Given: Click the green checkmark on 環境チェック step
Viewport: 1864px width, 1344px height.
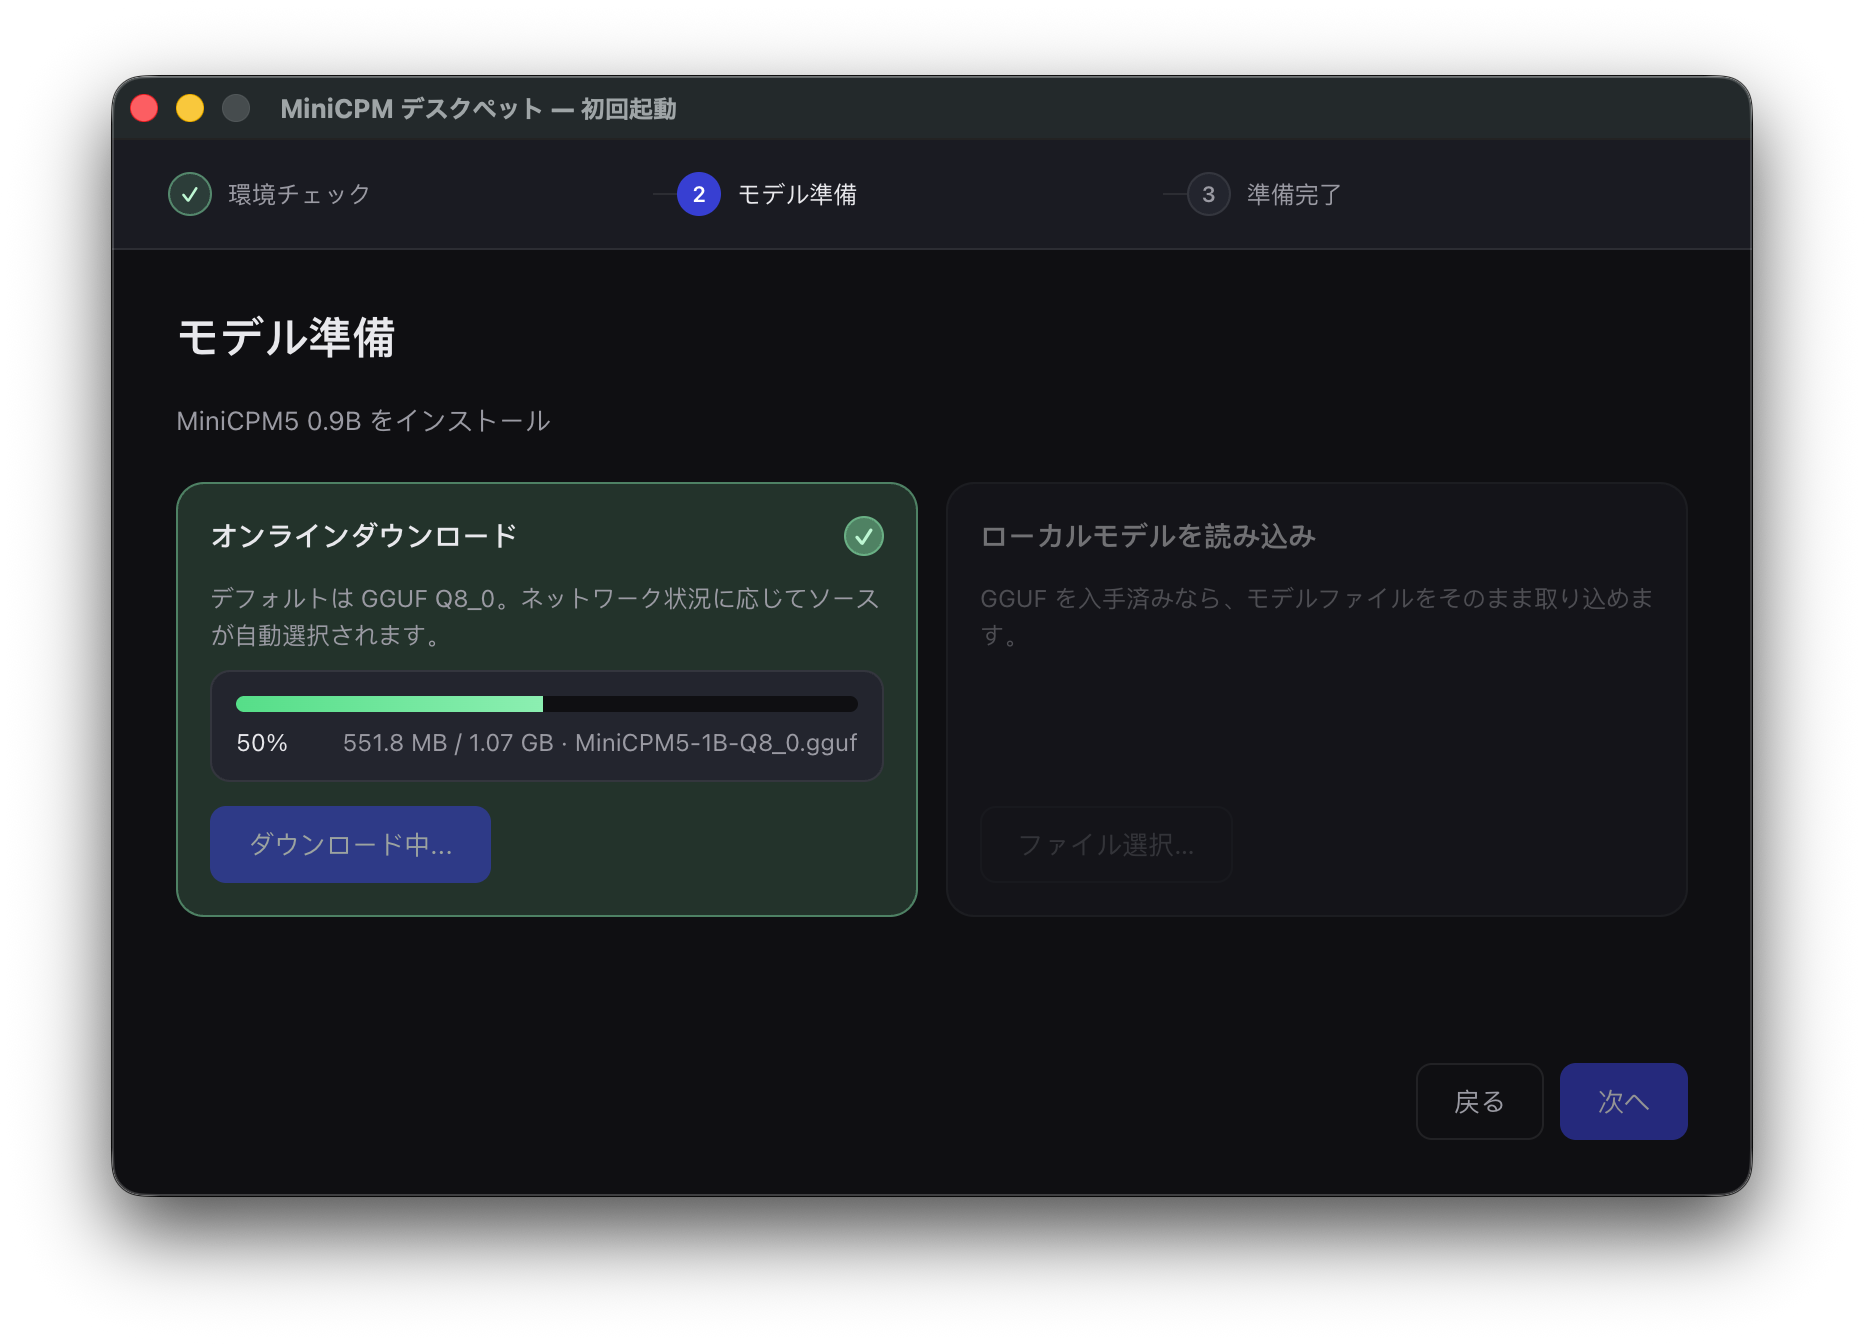Looking at the screenshot, I should click(190, 194).
